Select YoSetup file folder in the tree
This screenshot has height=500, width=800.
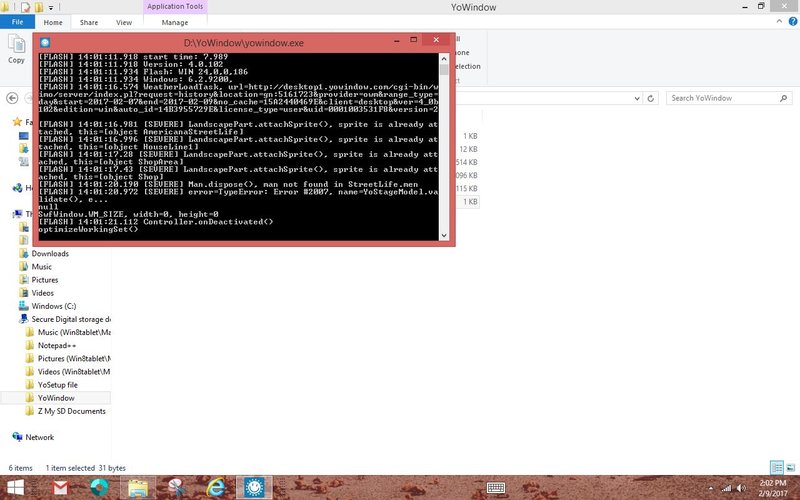58,385
